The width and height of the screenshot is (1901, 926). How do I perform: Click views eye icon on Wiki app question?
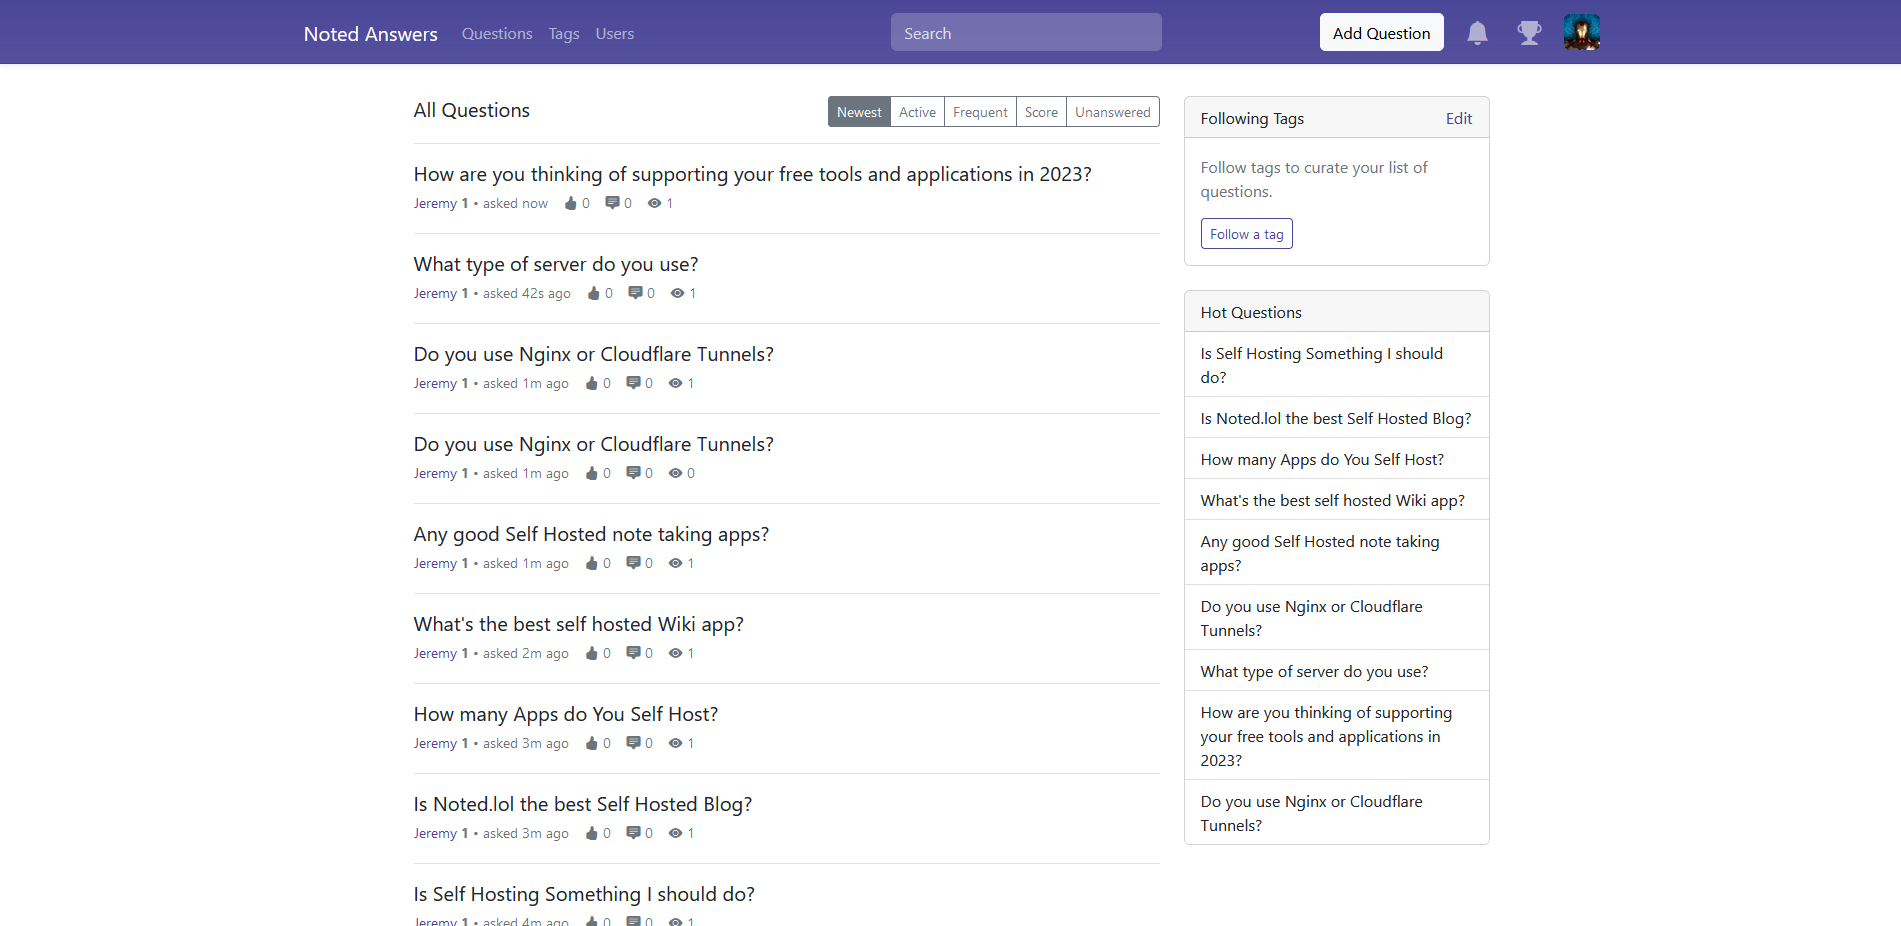click(x=675, y=653)
